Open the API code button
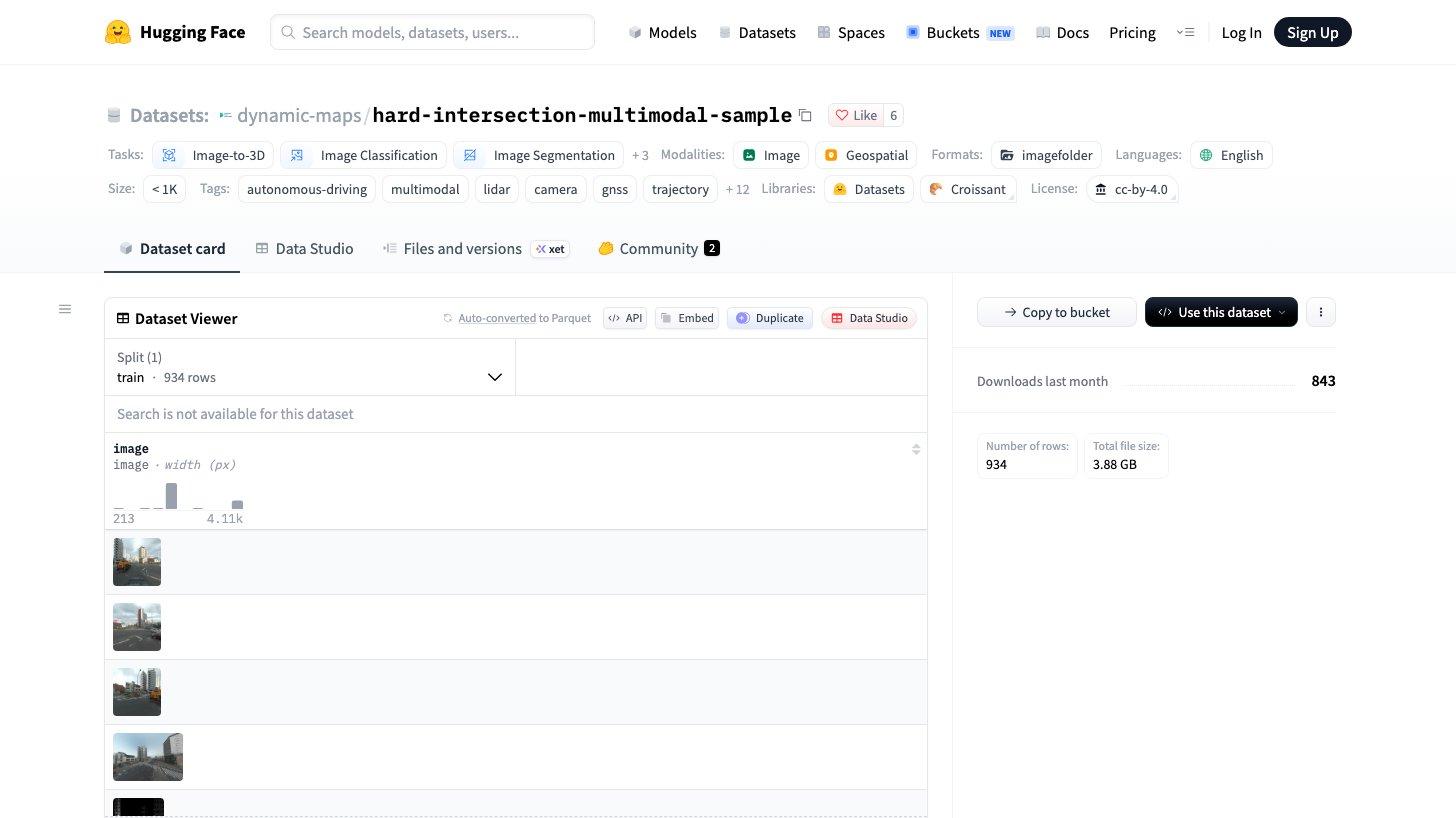The width and height of the screenshot is (1456, 818). click(x=625, y=318)
